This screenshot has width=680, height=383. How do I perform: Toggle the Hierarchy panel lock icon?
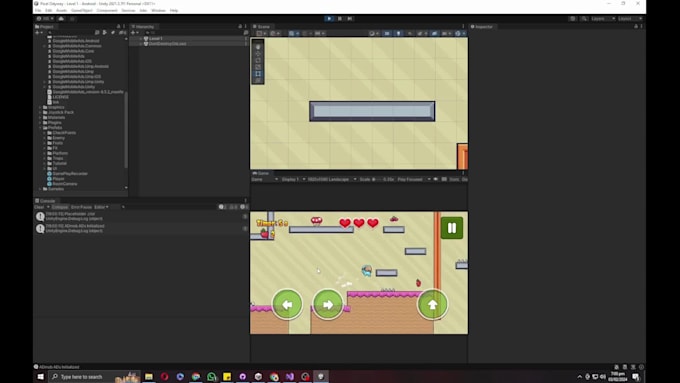[x=240, y=26]
